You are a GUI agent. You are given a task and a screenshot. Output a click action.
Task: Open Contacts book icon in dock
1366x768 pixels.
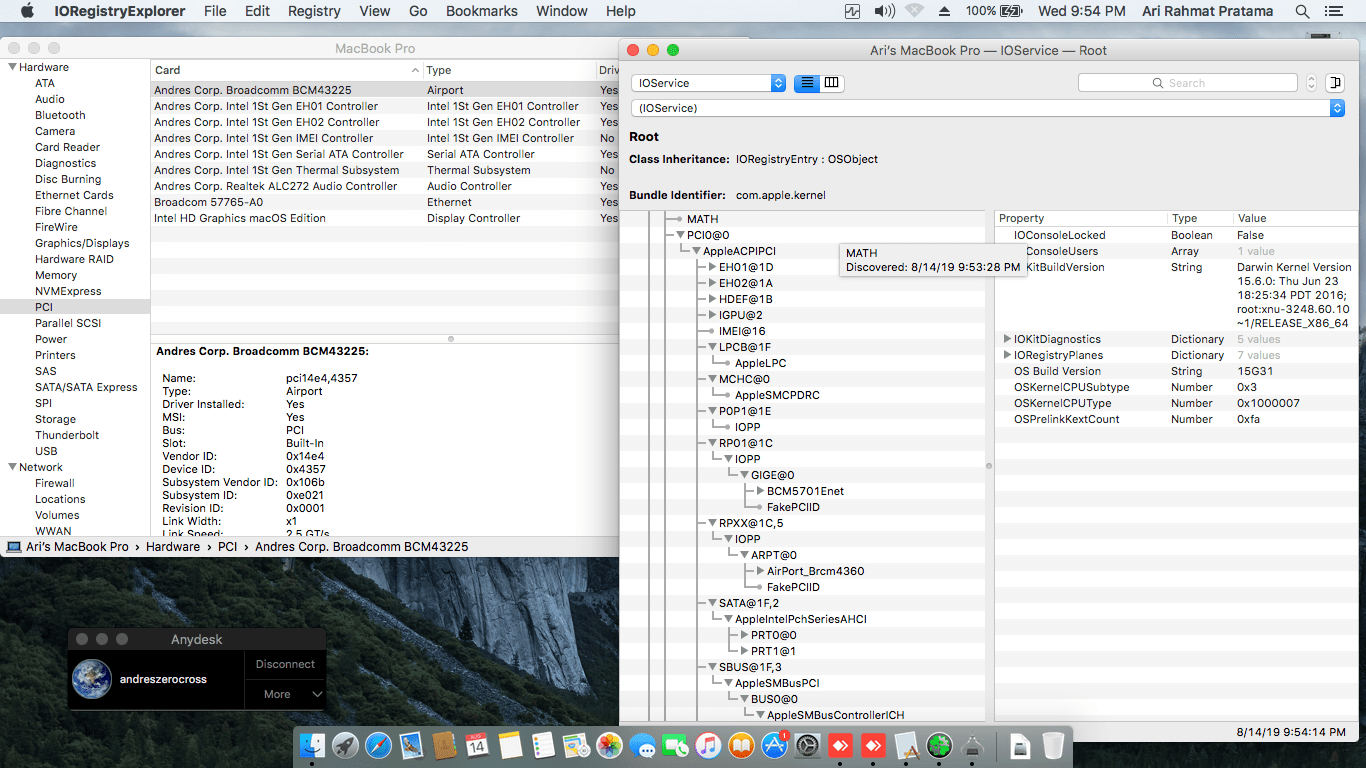click(x=444, y=745)
